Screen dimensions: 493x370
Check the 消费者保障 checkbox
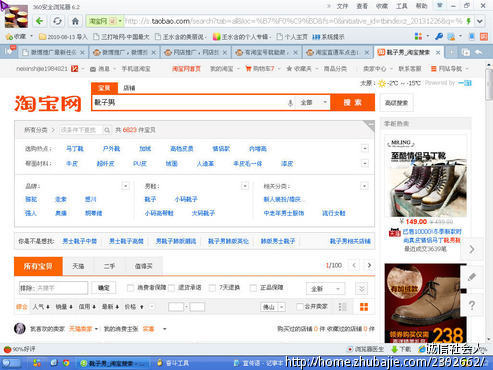click(x=130, y=288)
